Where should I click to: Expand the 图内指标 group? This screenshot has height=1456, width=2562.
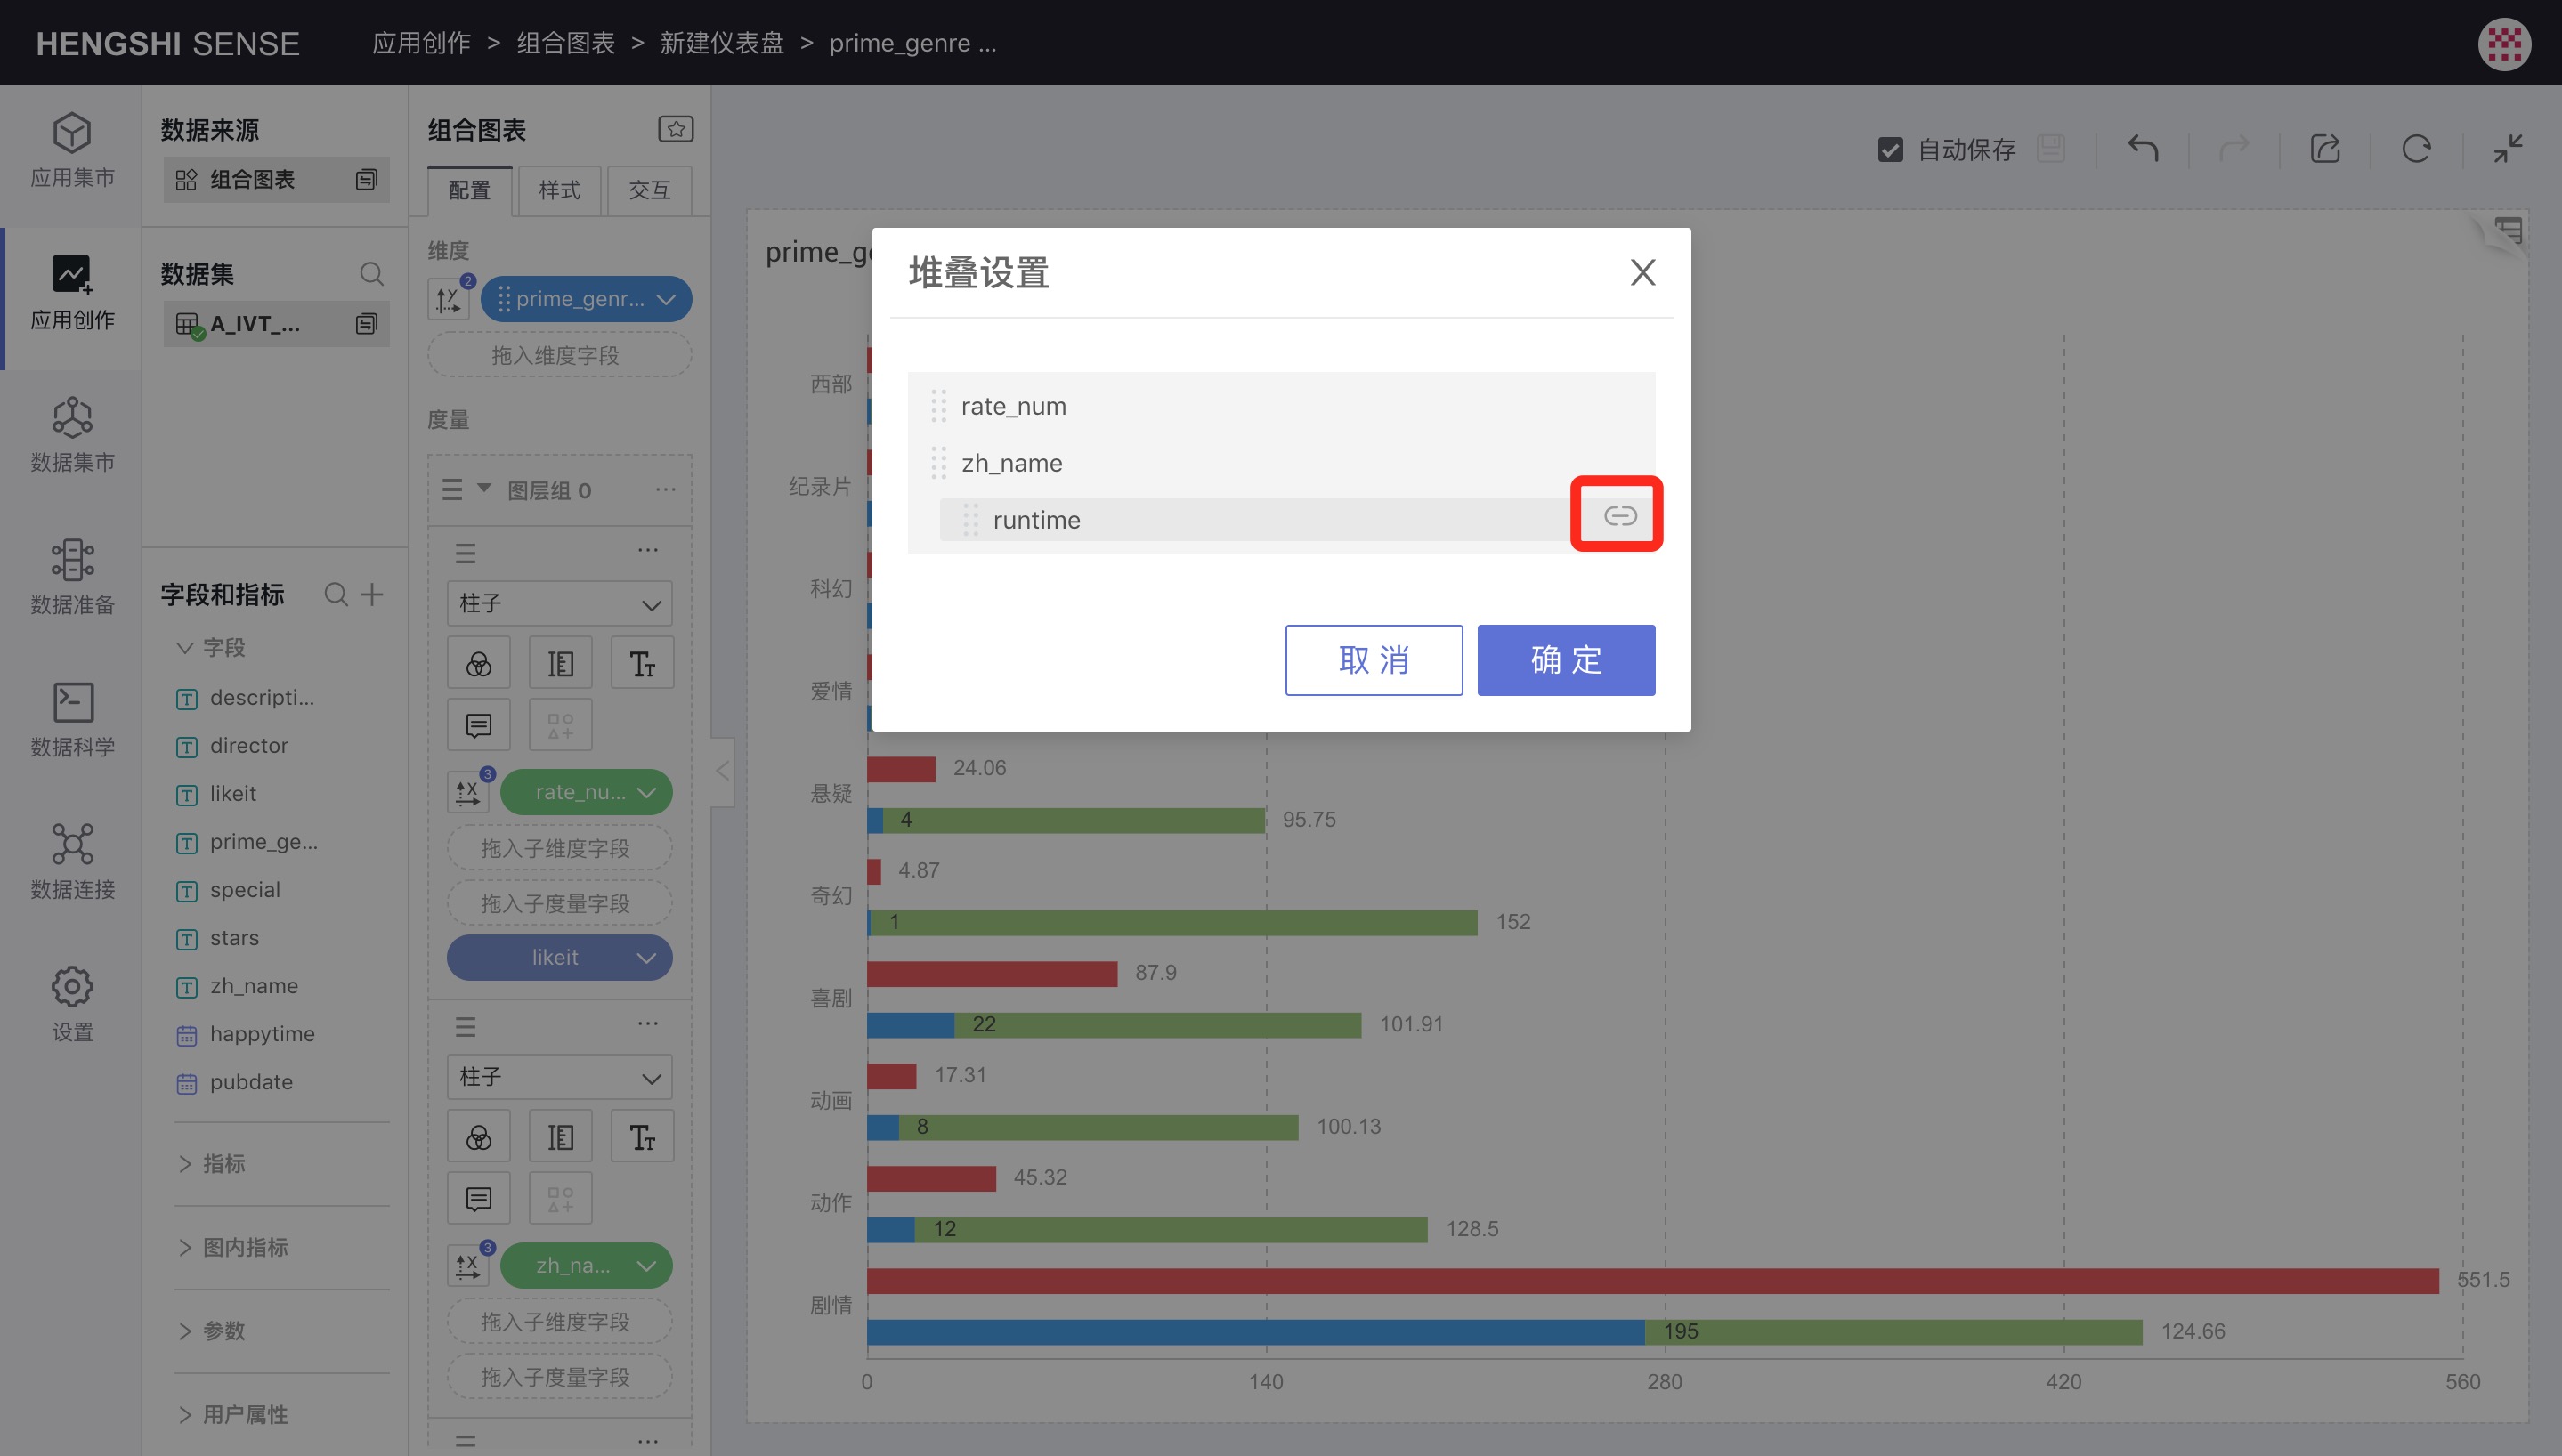pyautogui.click(x=184, y=1248)
